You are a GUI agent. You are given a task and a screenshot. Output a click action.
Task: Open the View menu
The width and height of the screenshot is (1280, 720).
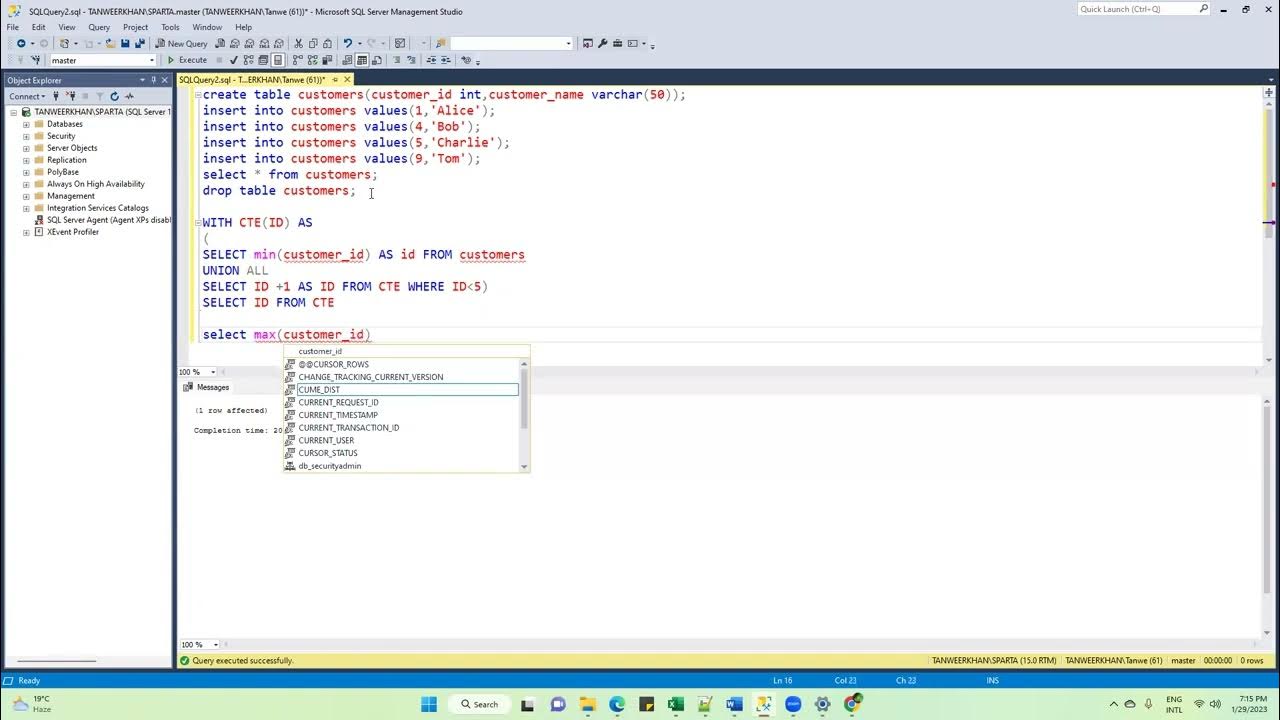(x=67, y=27)
